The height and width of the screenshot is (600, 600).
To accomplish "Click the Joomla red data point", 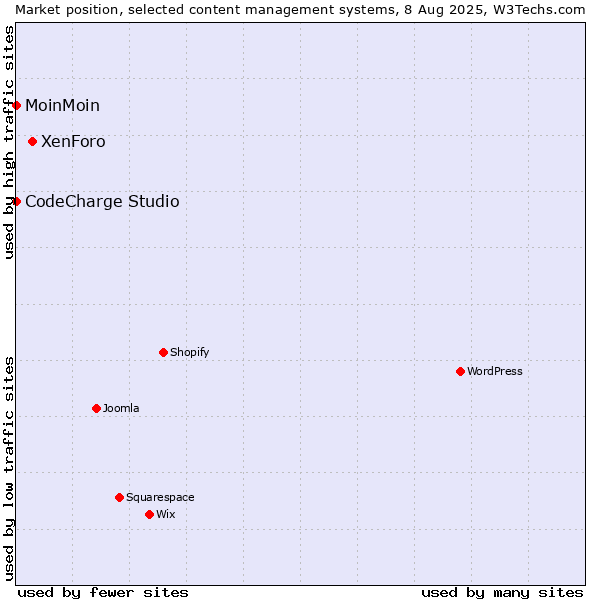I will click(x=96, y=409).
